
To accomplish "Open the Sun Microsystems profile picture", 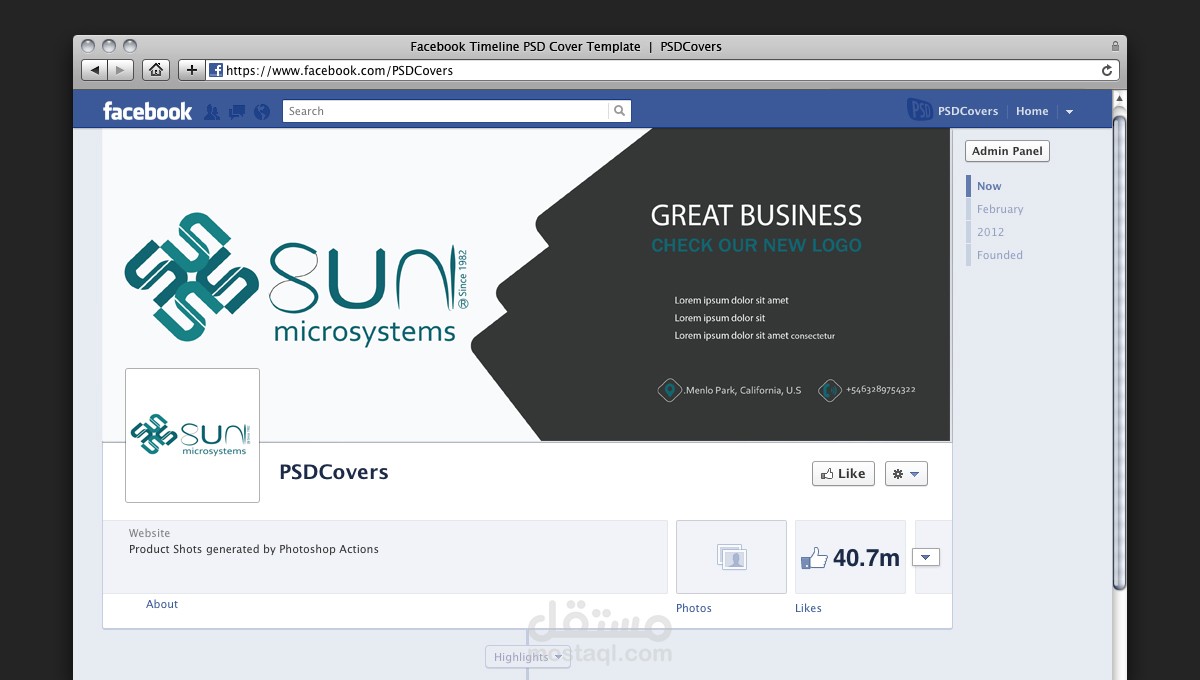I will [x=192, y=435].
